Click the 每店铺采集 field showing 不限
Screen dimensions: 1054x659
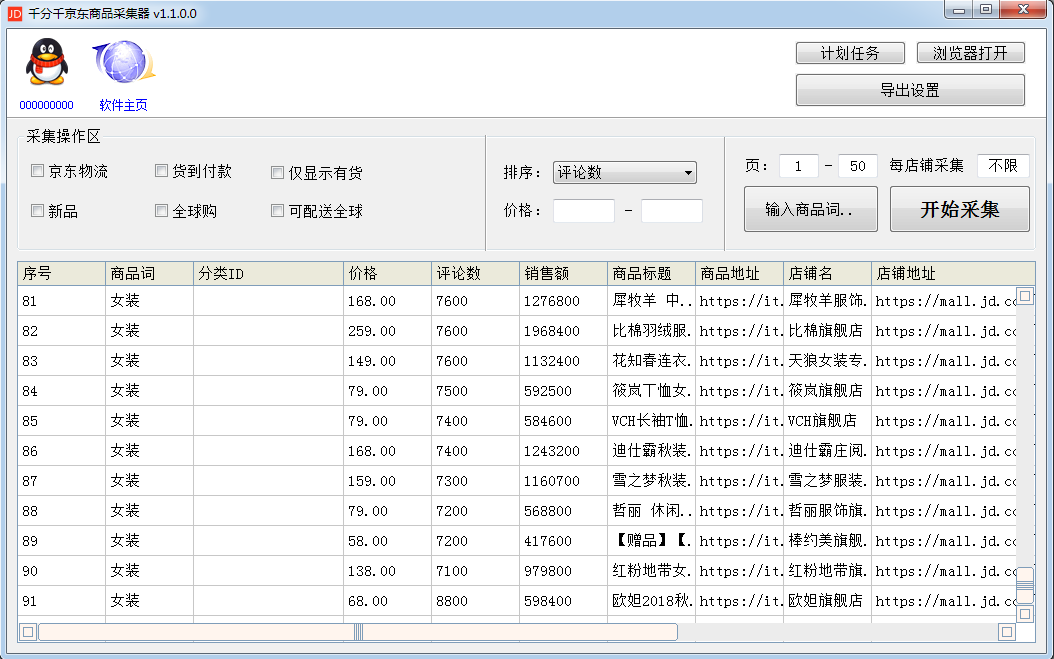point(1003,166)
